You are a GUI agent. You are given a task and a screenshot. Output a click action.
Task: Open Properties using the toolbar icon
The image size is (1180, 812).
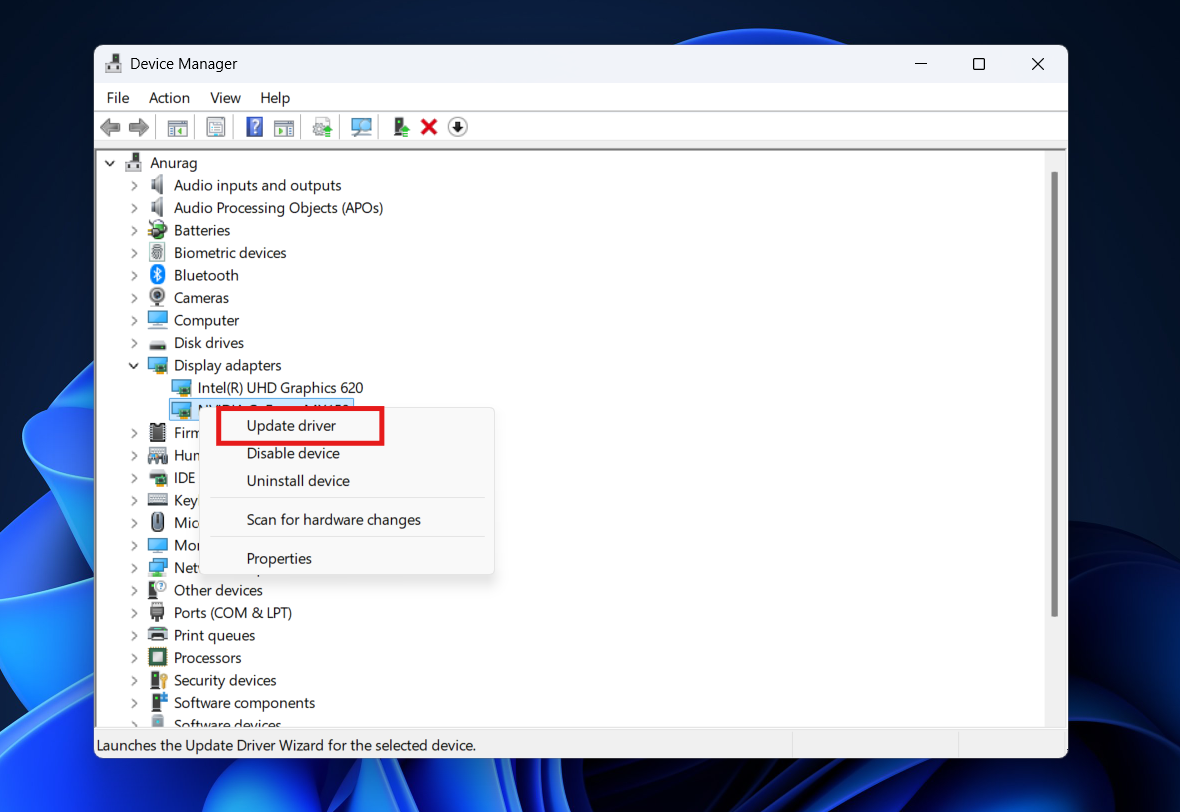[215, 127]
